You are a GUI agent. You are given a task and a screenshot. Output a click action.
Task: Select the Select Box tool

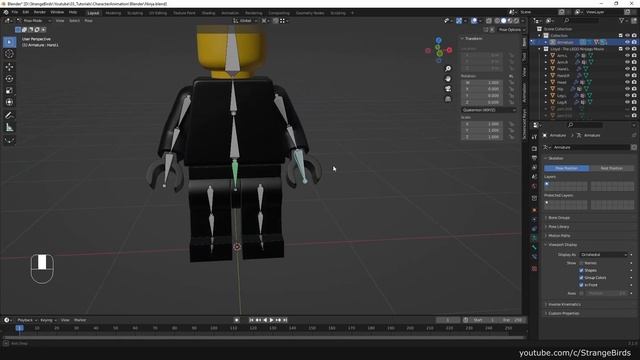click(x=9, y=42)
